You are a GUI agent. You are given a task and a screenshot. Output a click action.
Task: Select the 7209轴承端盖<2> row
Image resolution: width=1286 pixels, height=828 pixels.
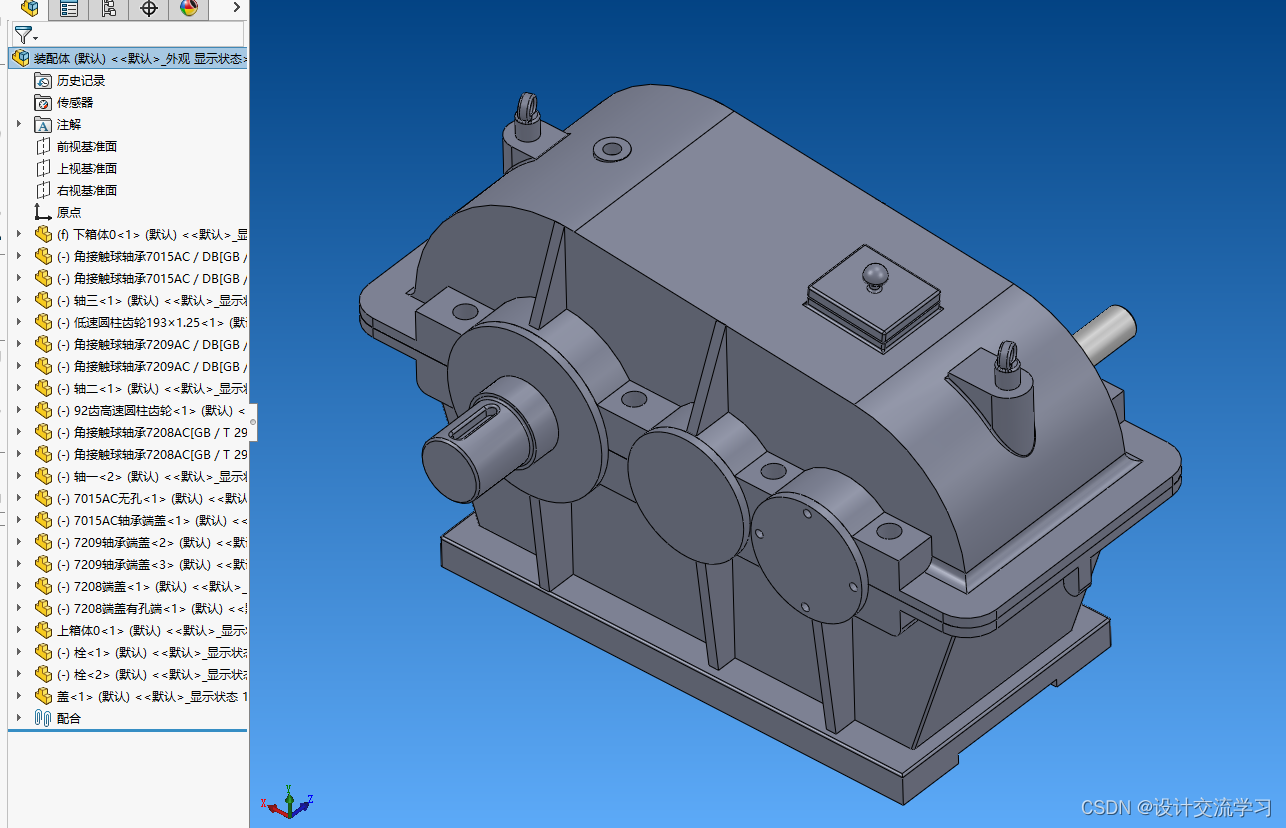[x=128, y=542]
